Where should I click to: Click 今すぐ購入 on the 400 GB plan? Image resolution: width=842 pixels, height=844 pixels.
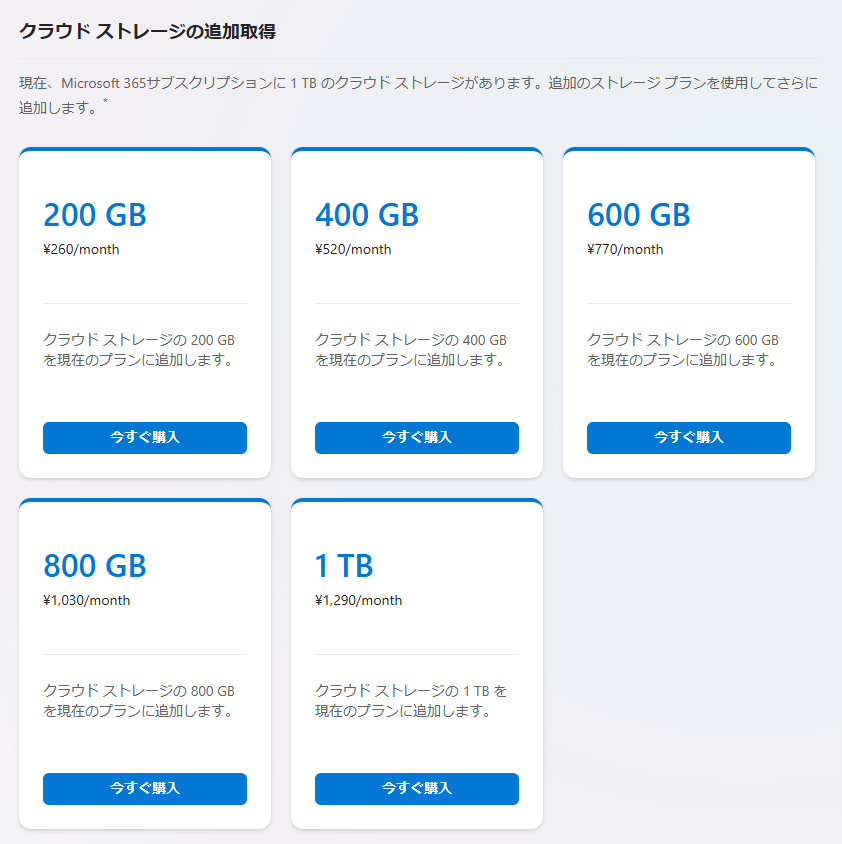pos(416,438)
